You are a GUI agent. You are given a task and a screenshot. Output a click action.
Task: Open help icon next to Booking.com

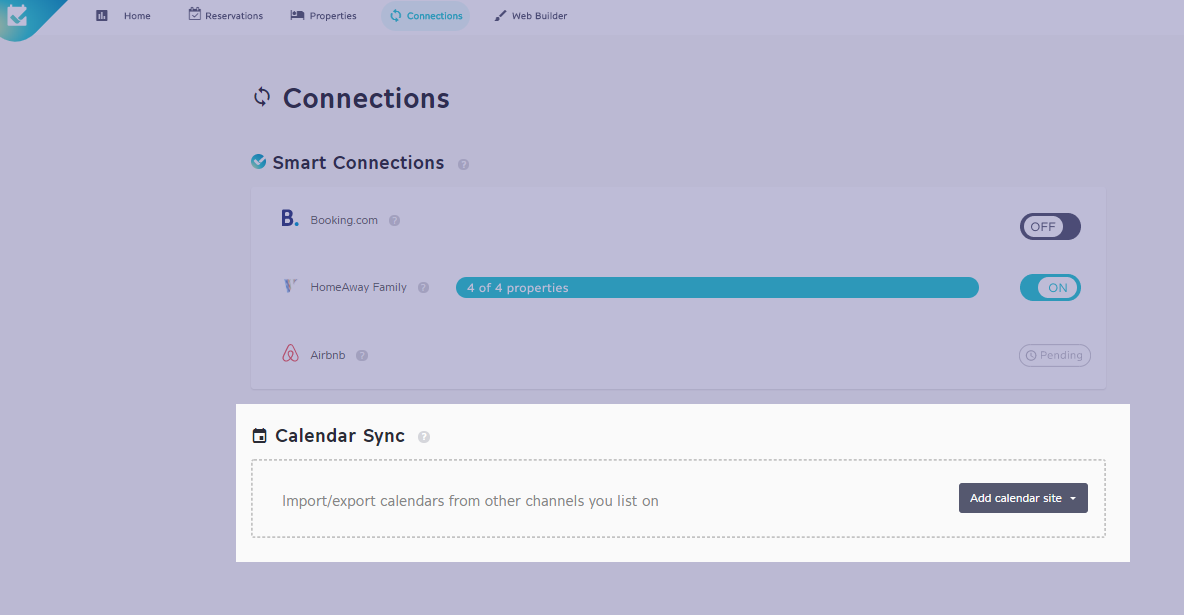[x=394, y=221]
